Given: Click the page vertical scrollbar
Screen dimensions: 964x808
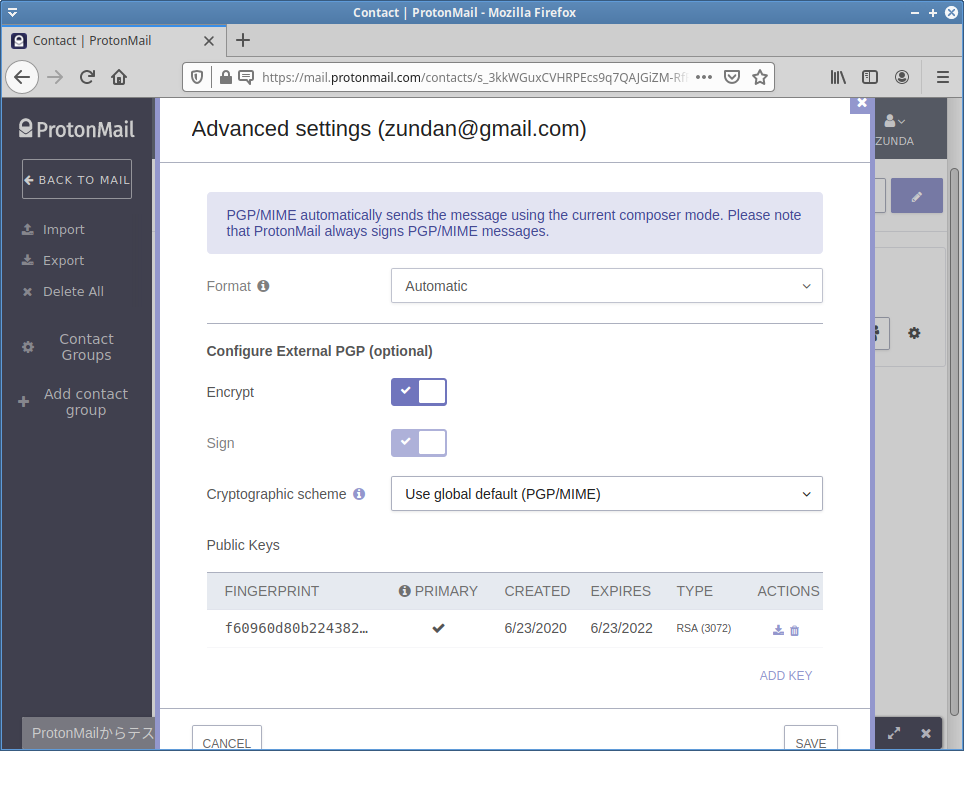Looking at the screenshot, I should click(x=954, y=442).
